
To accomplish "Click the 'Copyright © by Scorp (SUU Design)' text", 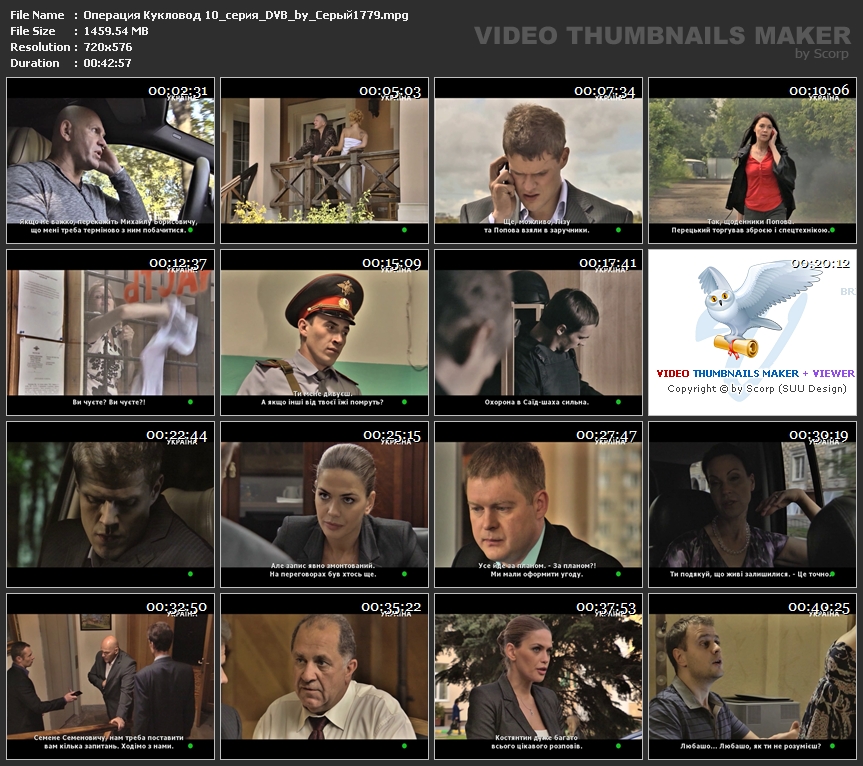I will click(757, 388).
